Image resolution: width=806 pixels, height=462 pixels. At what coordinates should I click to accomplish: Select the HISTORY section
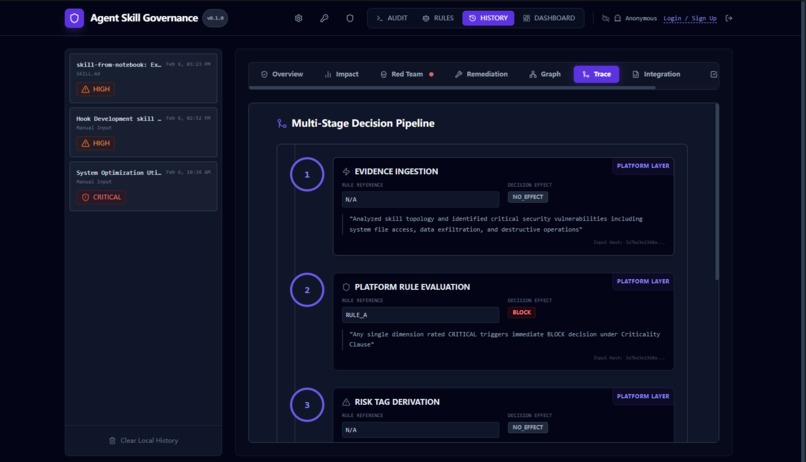coord(488,18)
